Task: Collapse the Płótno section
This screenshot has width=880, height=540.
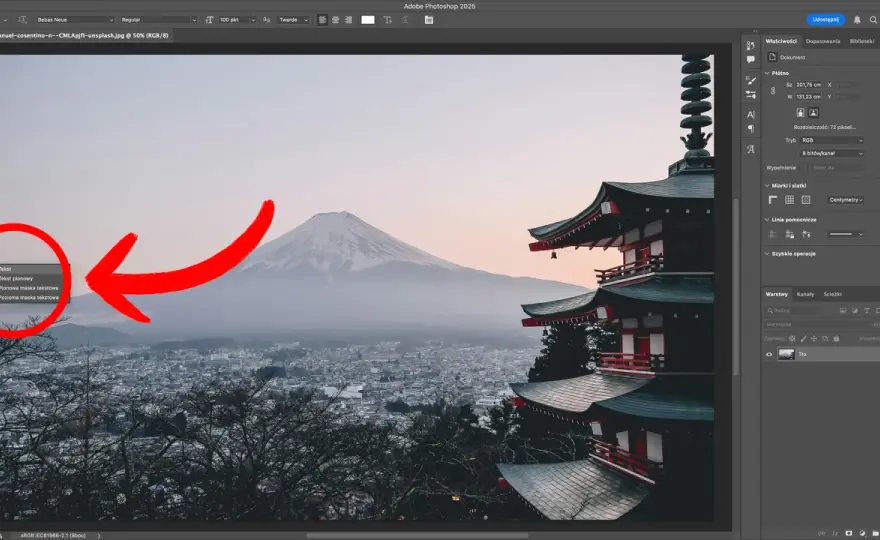Action: (767, 73)
